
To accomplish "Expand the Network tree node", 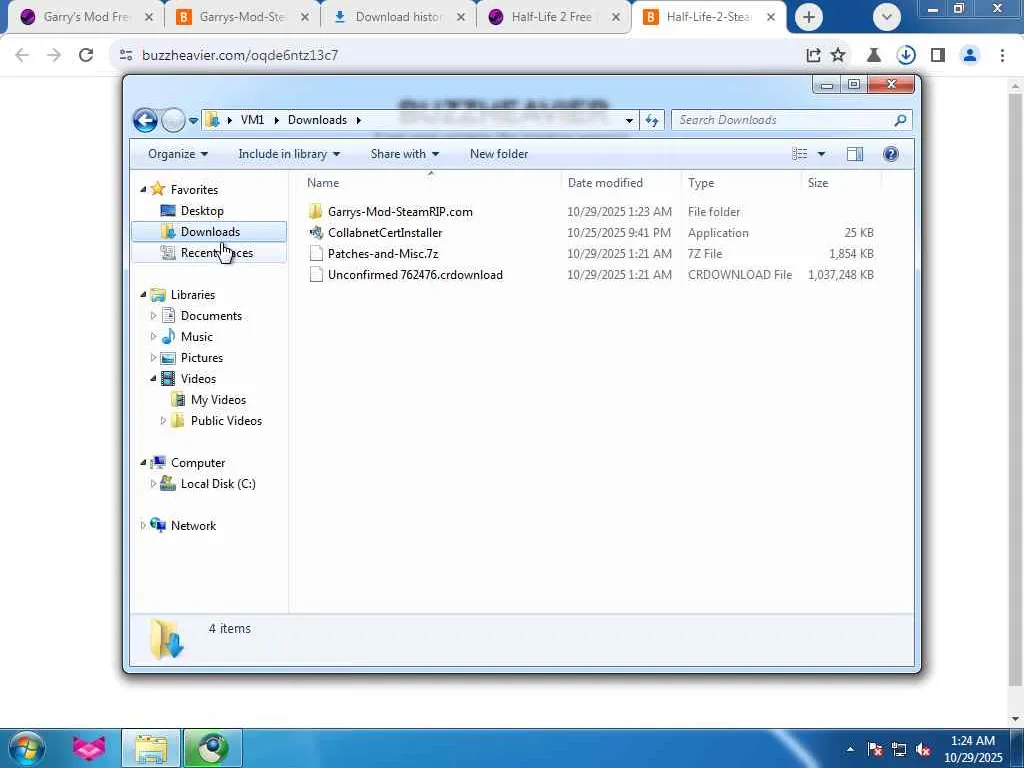I will [144, 526].
